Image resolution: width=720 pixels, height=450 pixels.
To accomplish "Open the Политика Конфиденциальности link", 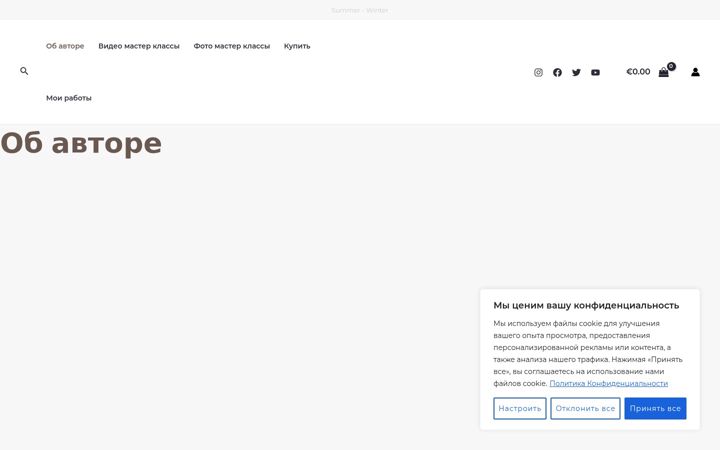I will pos(608,383).
